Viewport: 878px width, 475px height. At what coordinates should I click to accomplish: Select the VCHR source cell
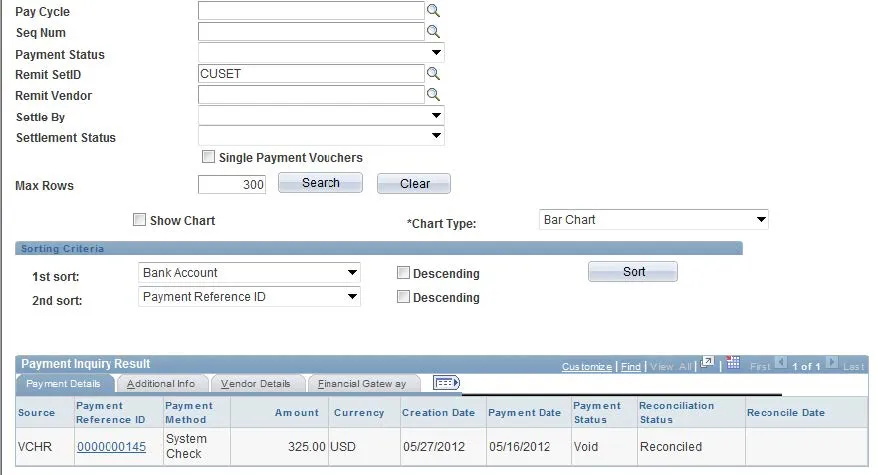pos(45,446)
